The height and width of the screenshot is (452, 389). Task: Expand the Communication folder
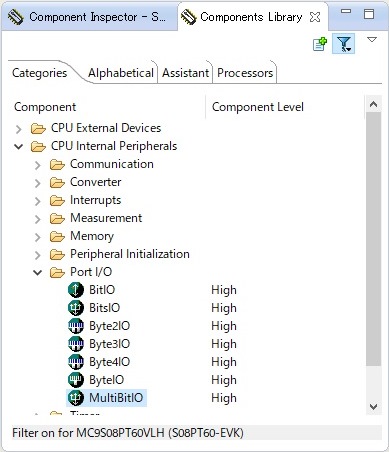38,164
